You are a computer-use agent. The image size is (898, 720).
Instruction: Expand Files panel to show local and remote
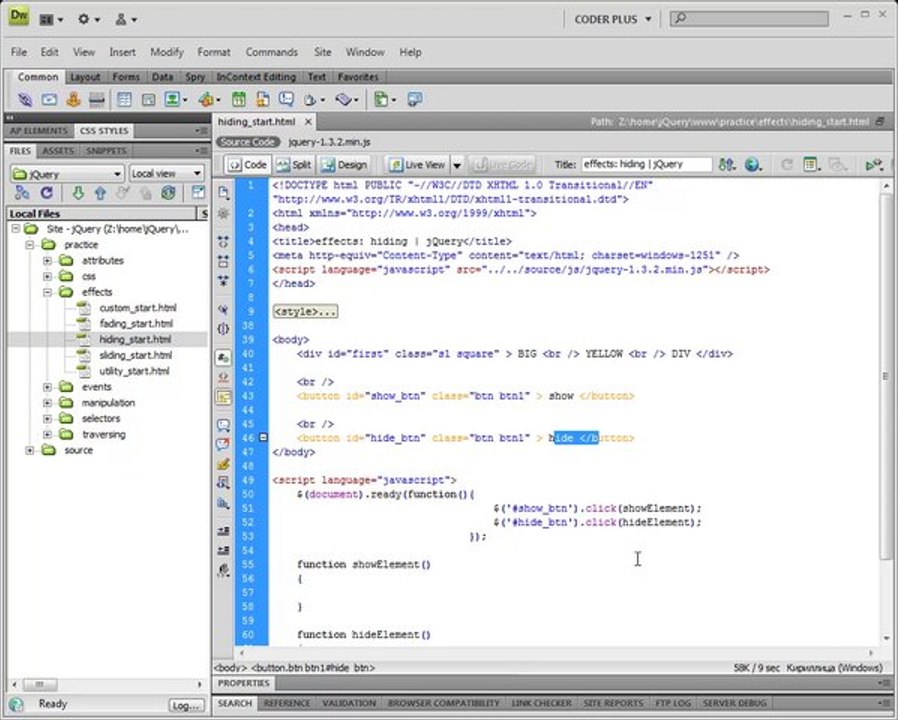(x=198, y=193)
